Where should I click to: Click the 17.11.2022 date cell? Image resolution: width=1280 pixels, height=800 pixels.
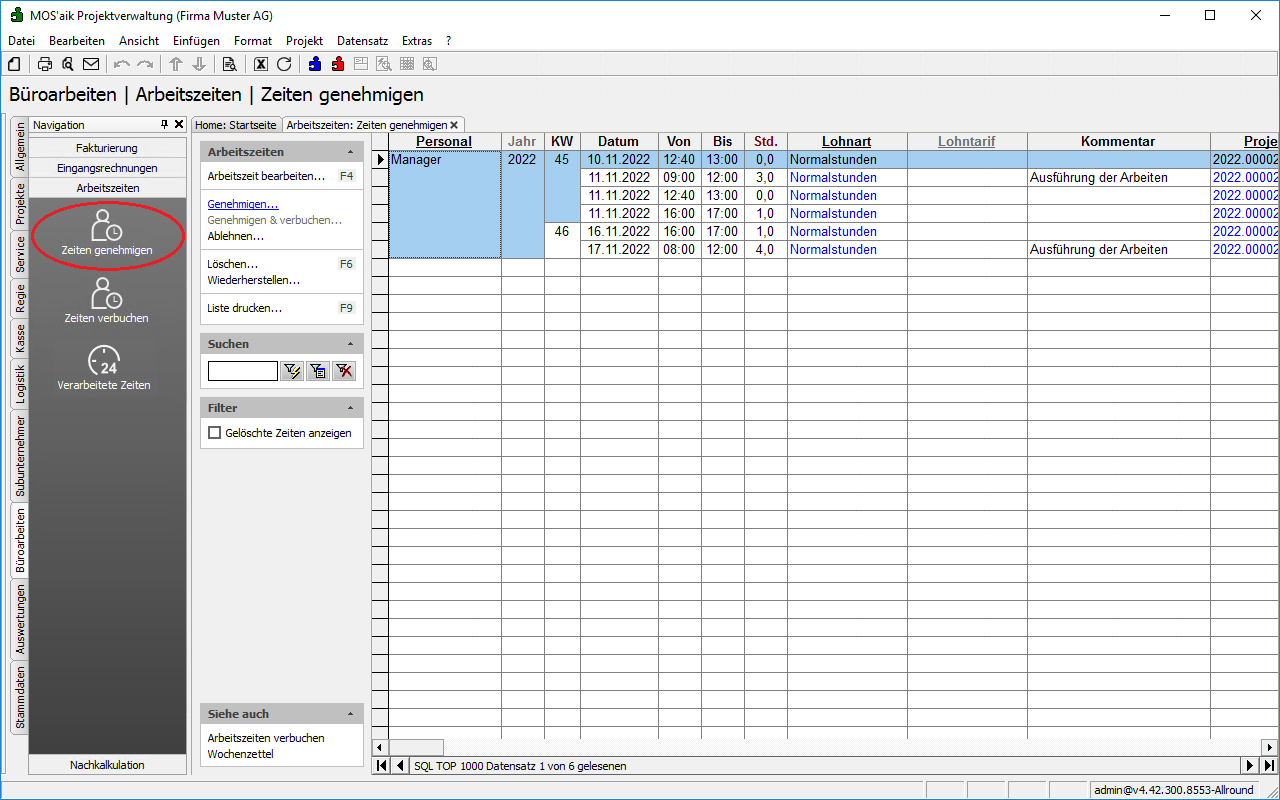(619, 249)
